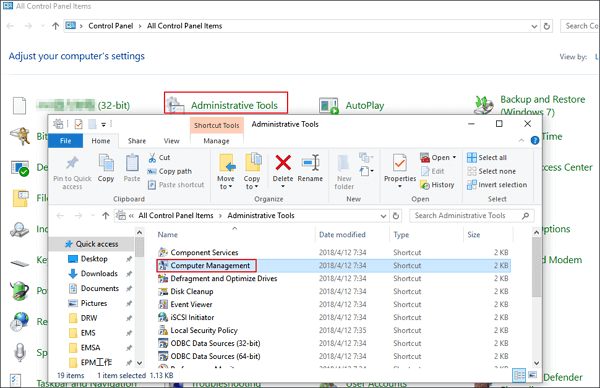Click Copy path in the Clipboard group
600x388 pixels.
point(170,171)
